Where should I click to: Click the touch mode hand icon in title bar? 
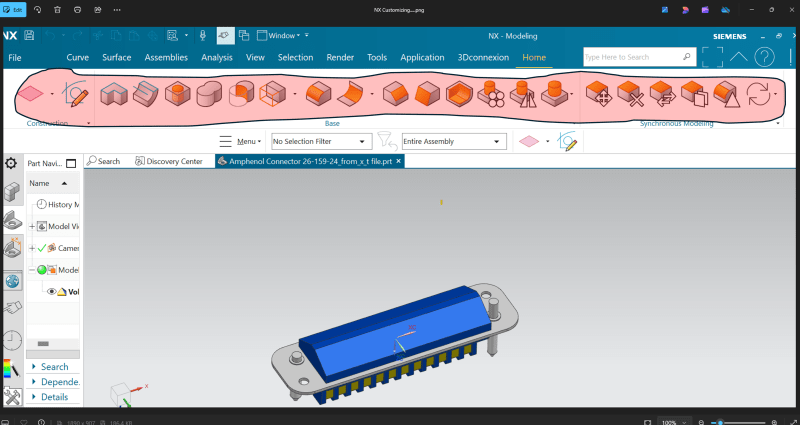226,36
